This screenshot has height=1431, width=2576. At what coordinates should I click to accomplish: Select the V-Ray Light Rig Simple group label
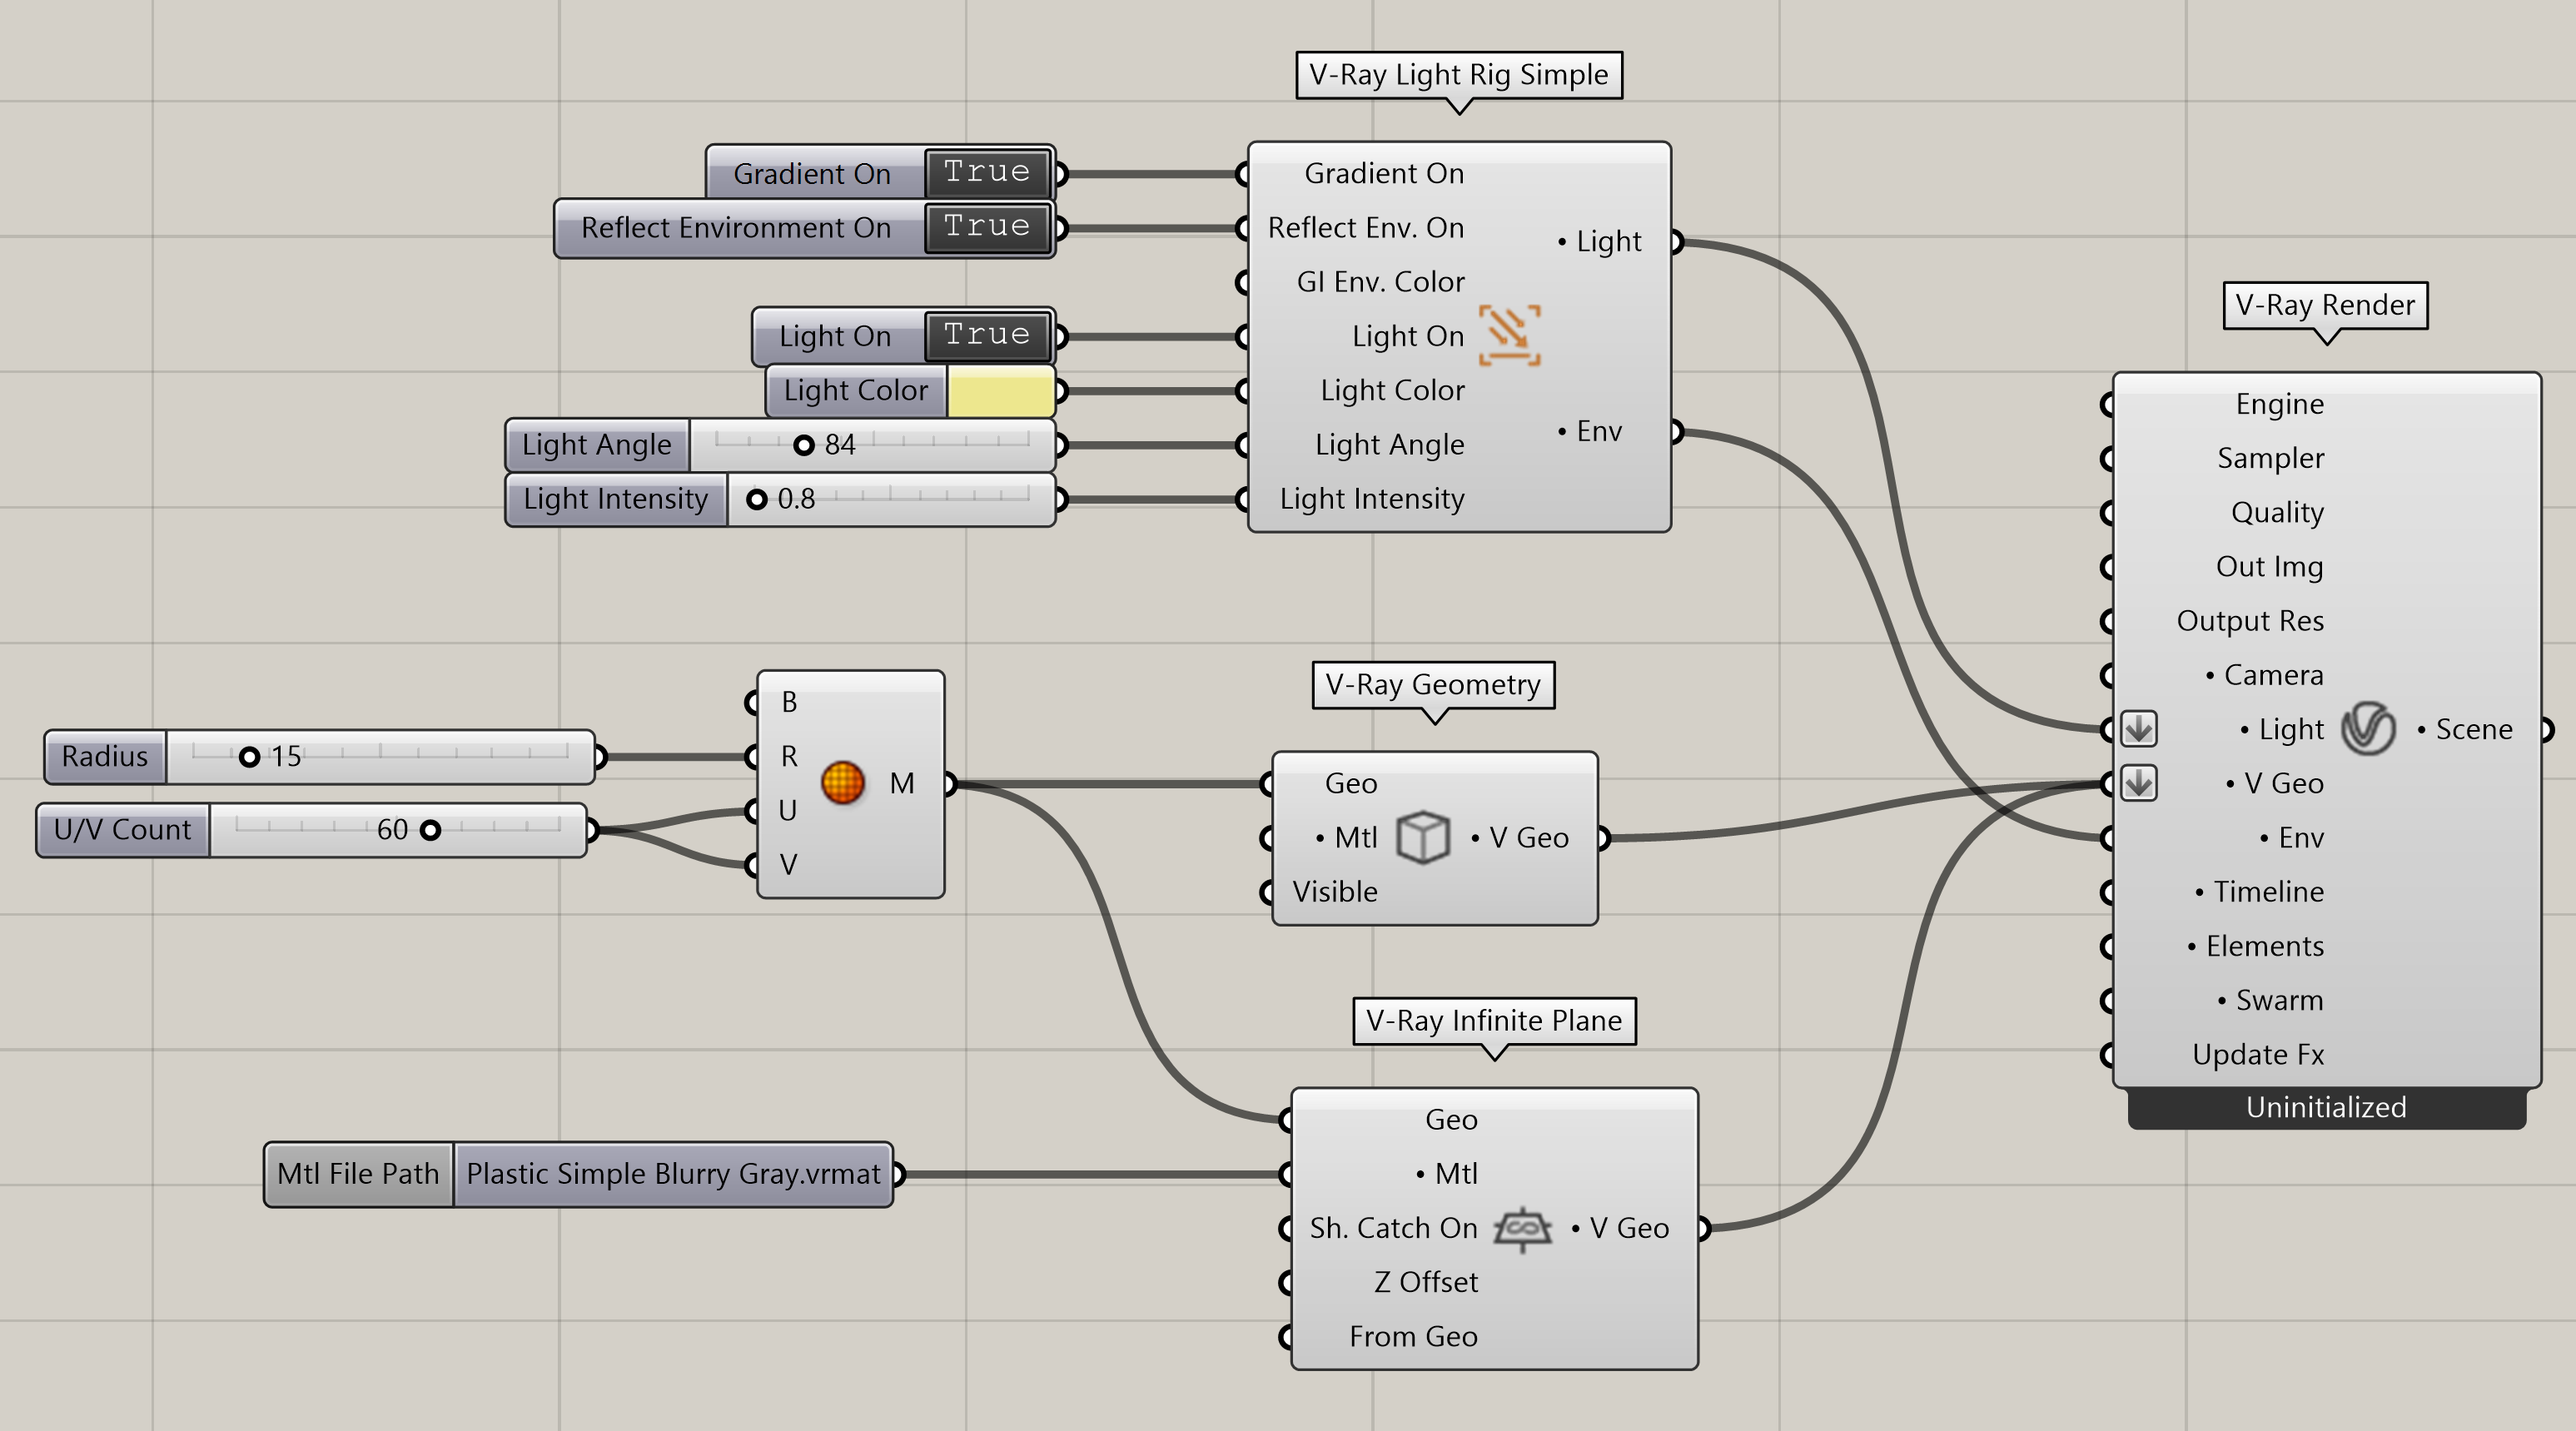(1459, 75)
